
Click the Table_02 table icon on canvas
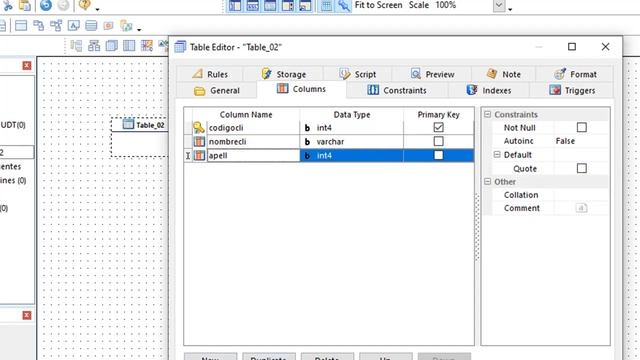(x=128, y=124)
